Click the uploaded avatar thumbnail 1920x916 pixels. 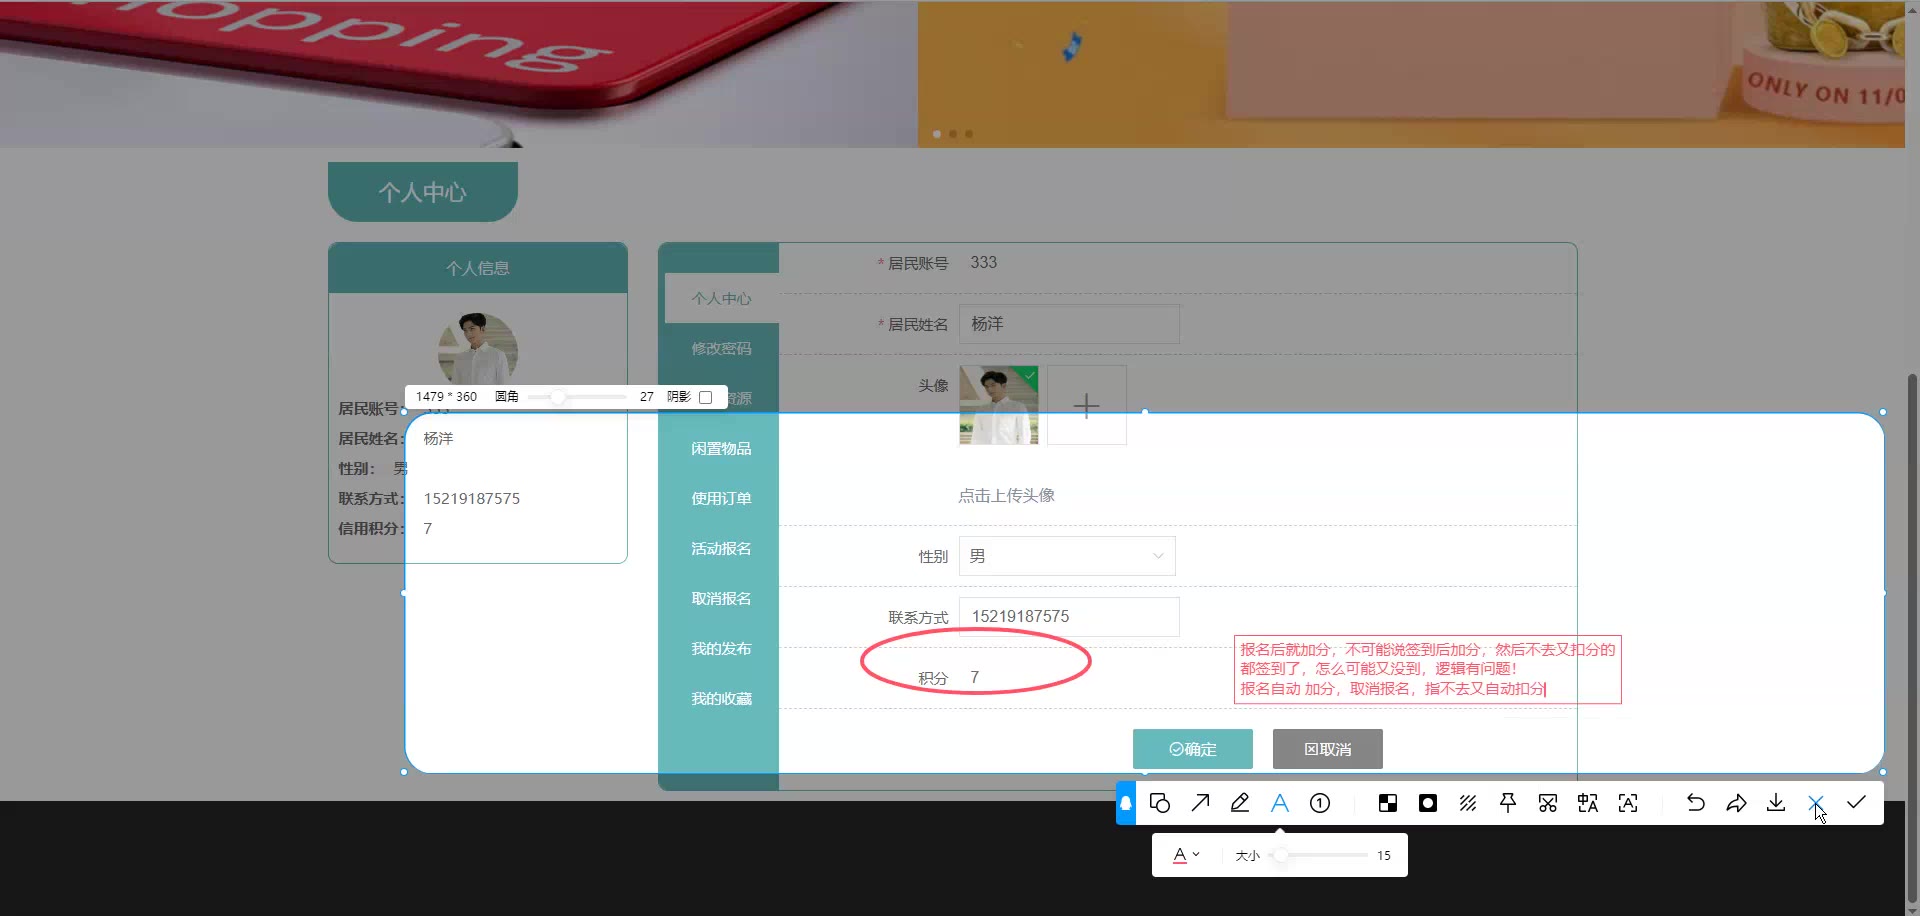click(x=999, y=405)
